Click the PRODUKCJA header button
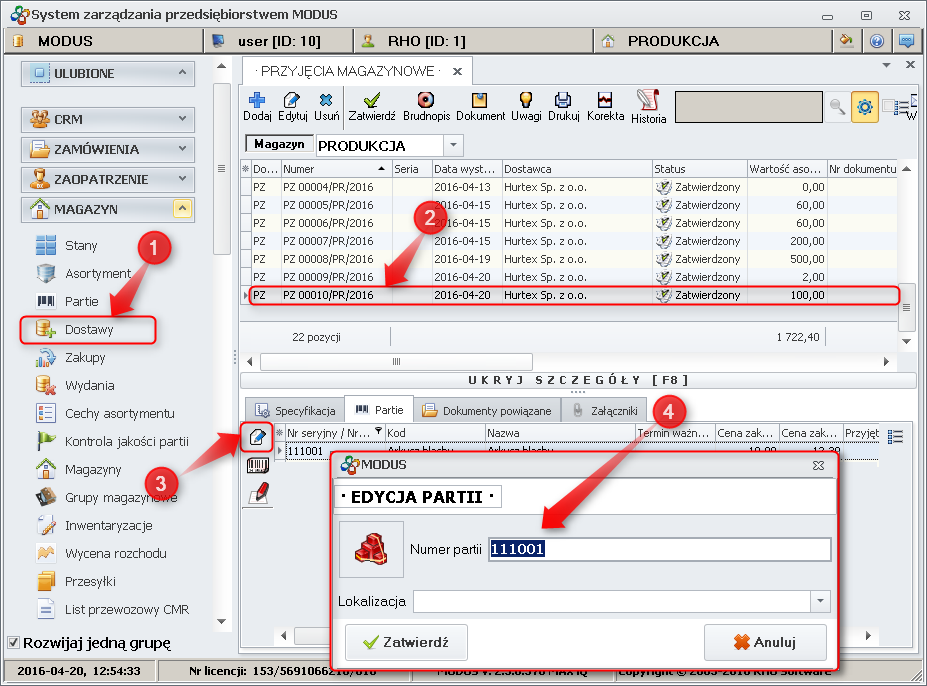Image resolution: width=927 pixels, height=686 pixels. coord(711,41)
